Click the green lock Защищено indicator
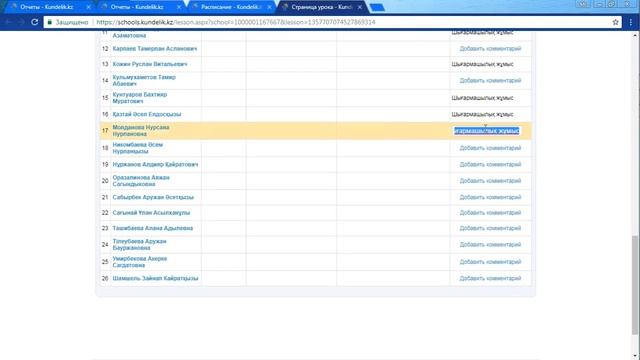This screenshot has height=360, width=640. click(x=67, y=22)
